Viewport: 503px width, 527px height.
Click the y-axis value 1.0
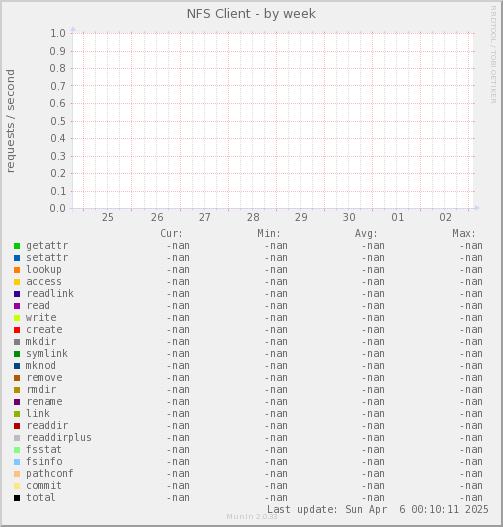(x=58, y=33)
